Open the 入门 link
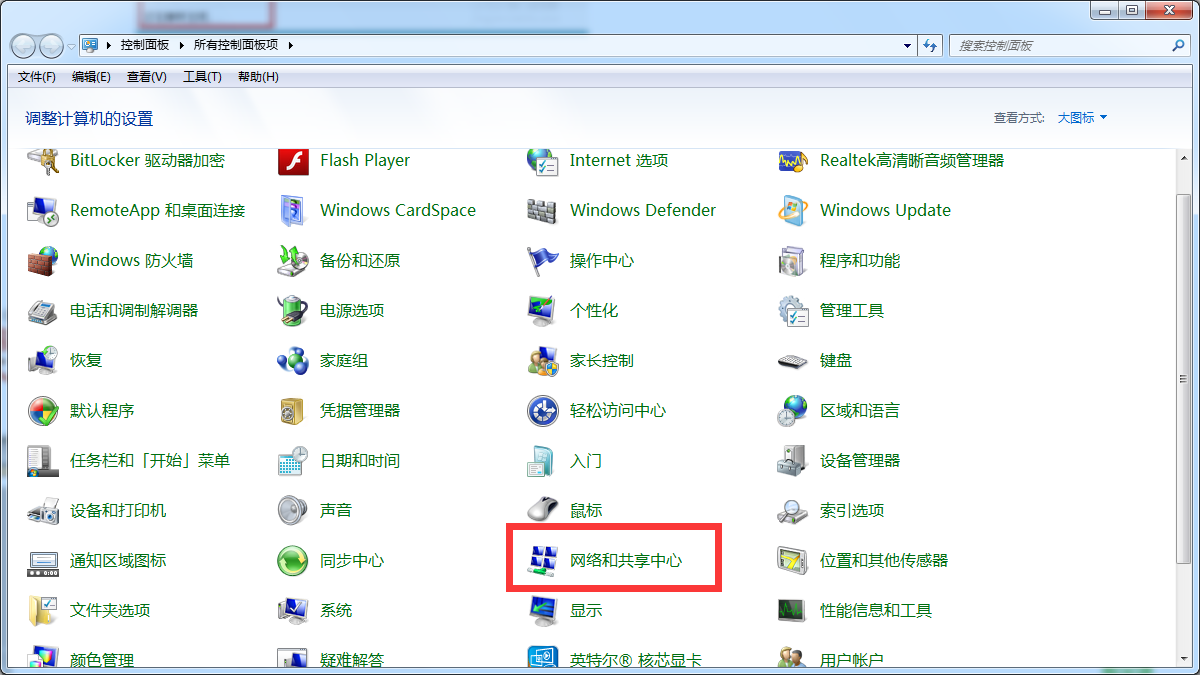Screen dimensions: 1200x675 [586, 461]
